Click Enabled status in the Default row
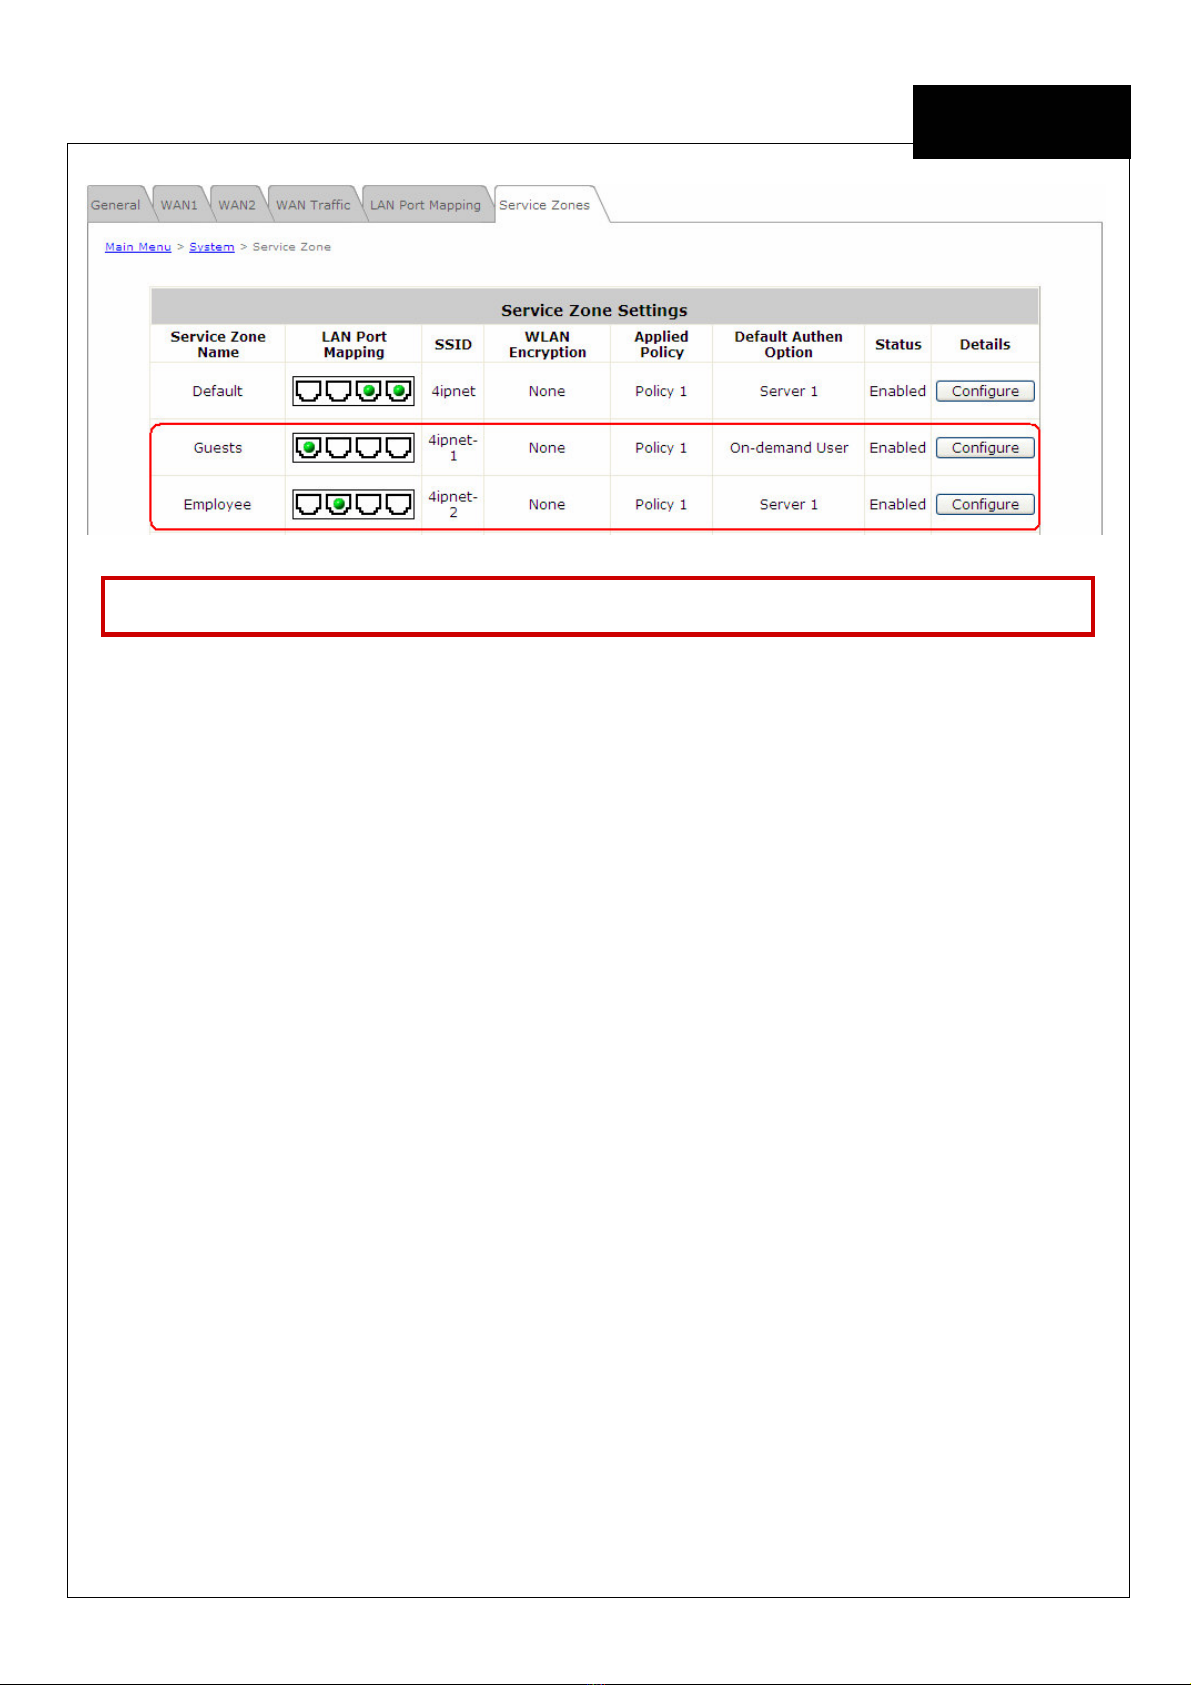Screen dimensions: 1191x1685 pos(898,391)
